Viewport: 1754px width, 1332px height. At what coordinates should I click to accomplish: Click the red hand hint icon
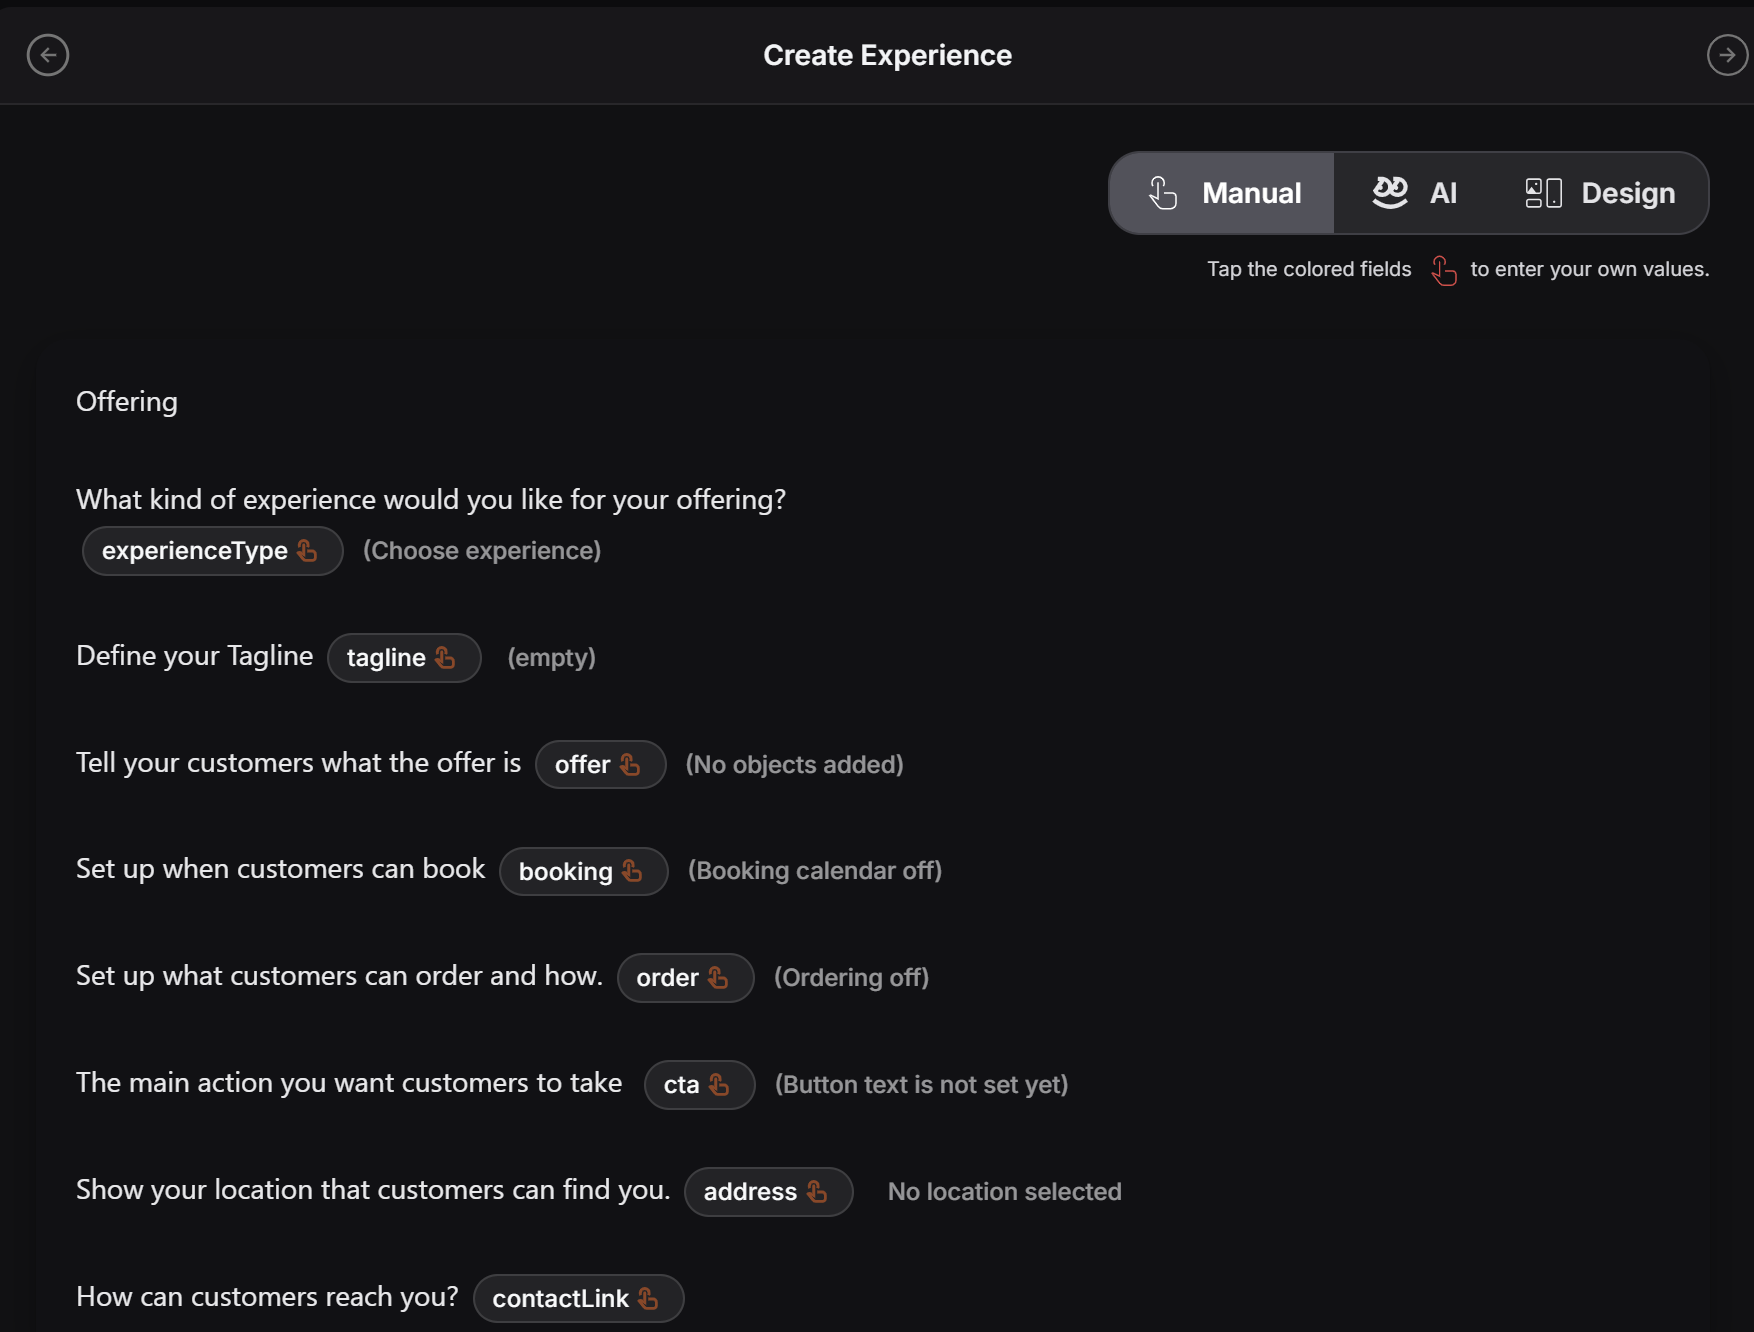click(1443, 270)
